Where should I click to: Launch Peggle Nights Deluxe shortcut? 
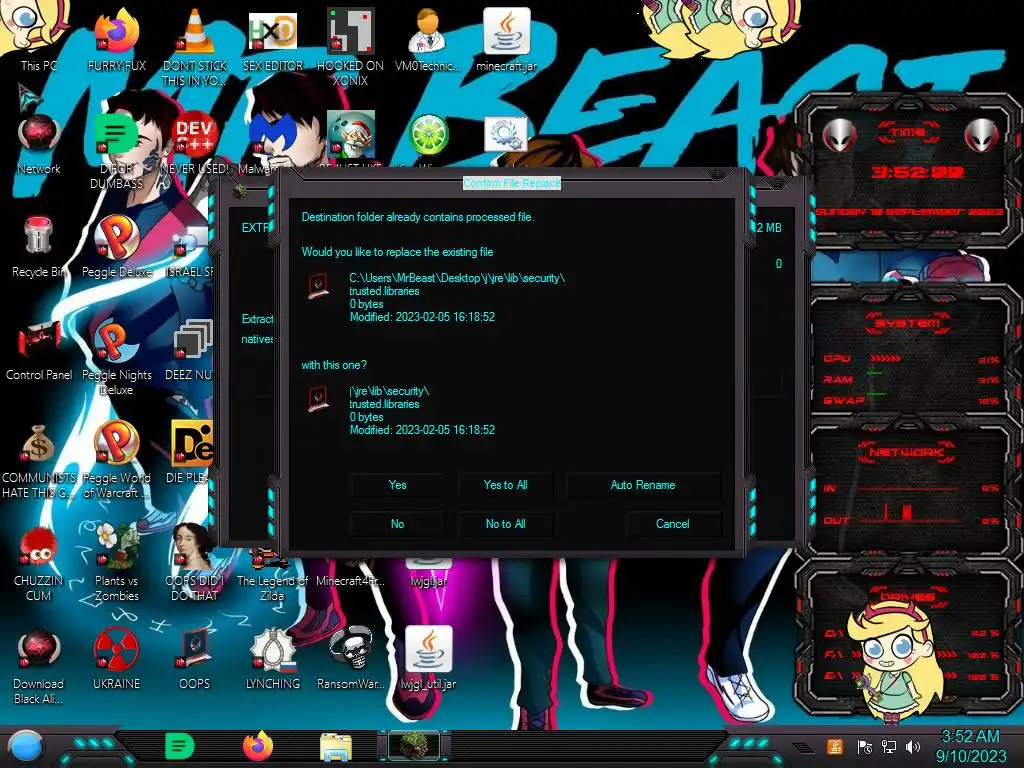tap(116, 357)
